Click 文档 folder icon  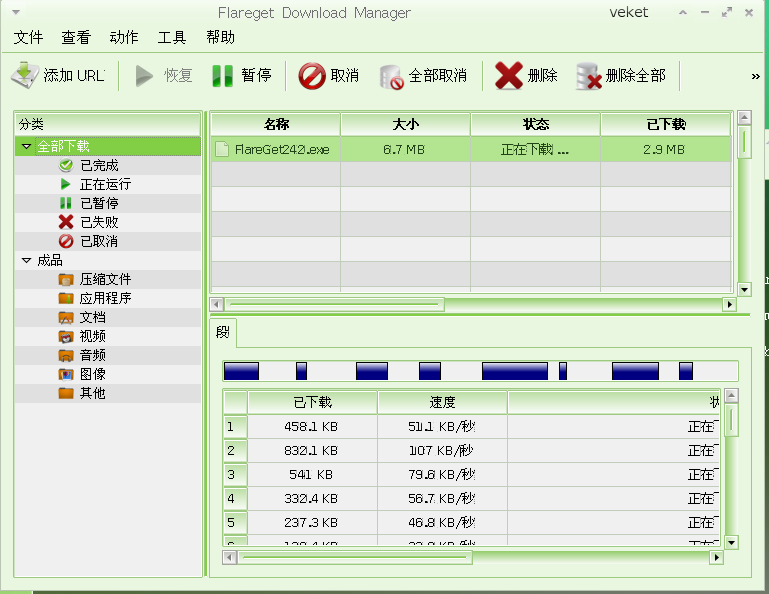click(x=66, y=317)
